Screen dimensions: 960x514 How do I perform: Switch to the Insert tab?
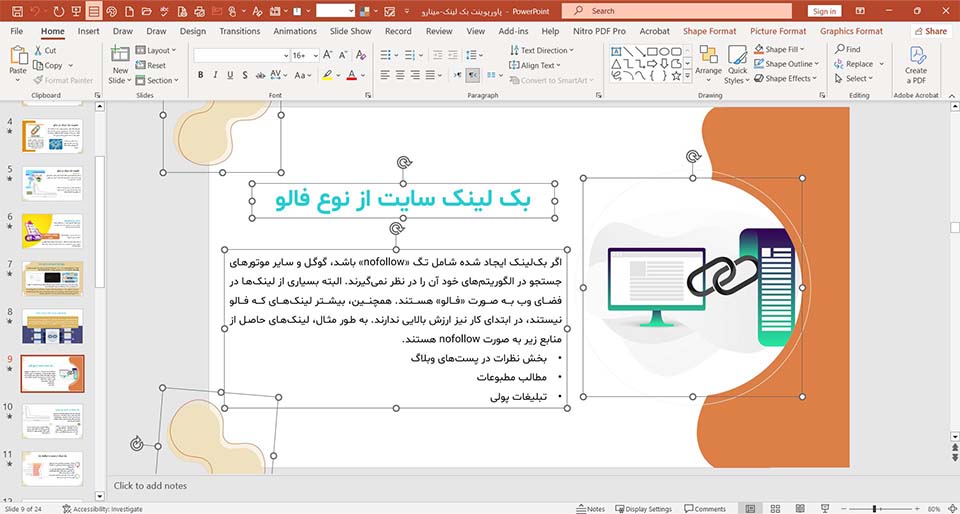point(88,31)
